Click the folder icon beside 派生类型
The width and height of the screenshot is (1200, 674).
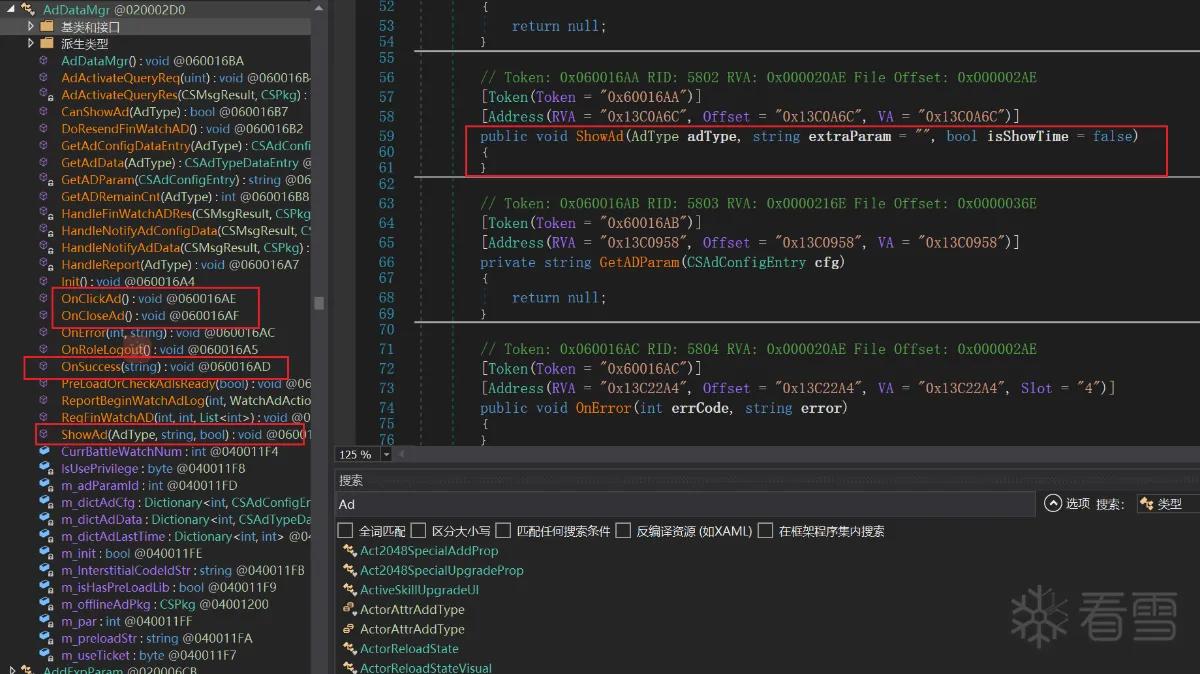pyautogui.click(x=46, y=43)
